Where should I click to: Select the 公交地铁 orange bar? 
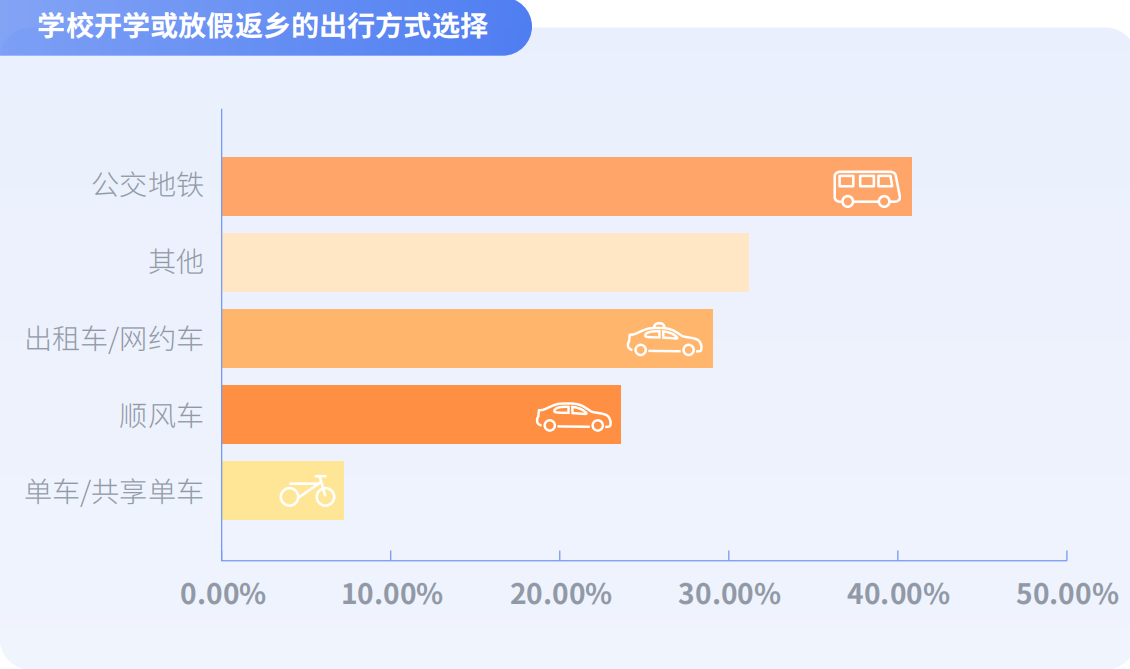[520, 187]
